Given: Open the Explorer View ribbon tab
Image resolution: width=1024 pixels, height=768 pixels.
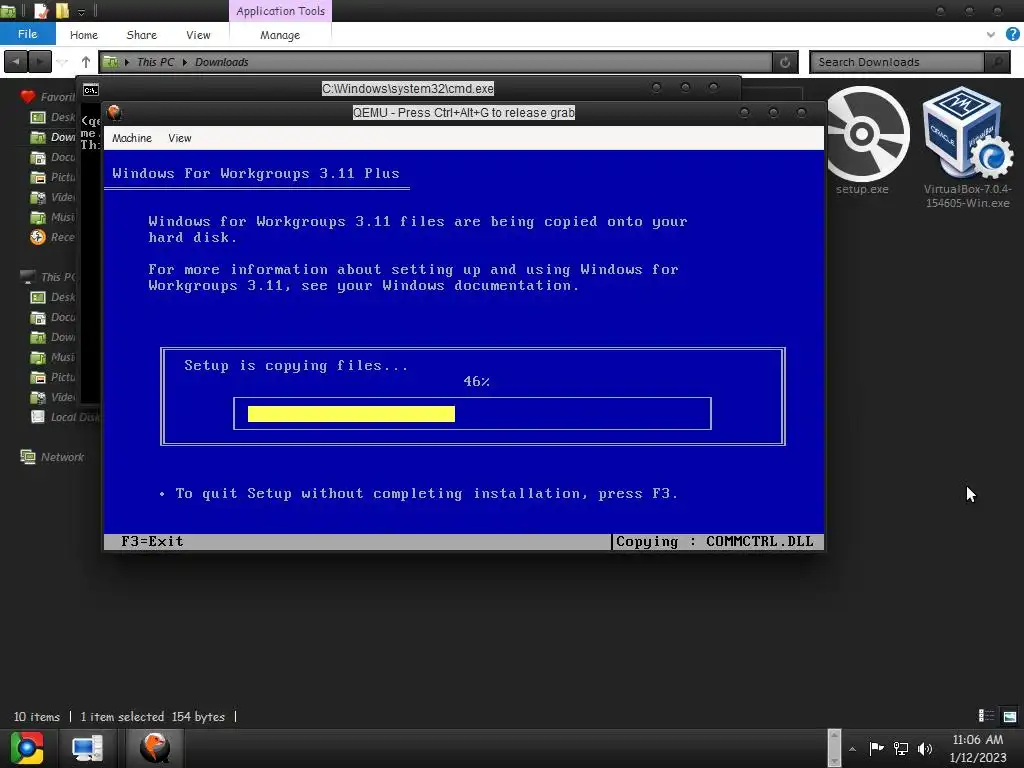Looking at the screenshot, I should coord(198,35).
